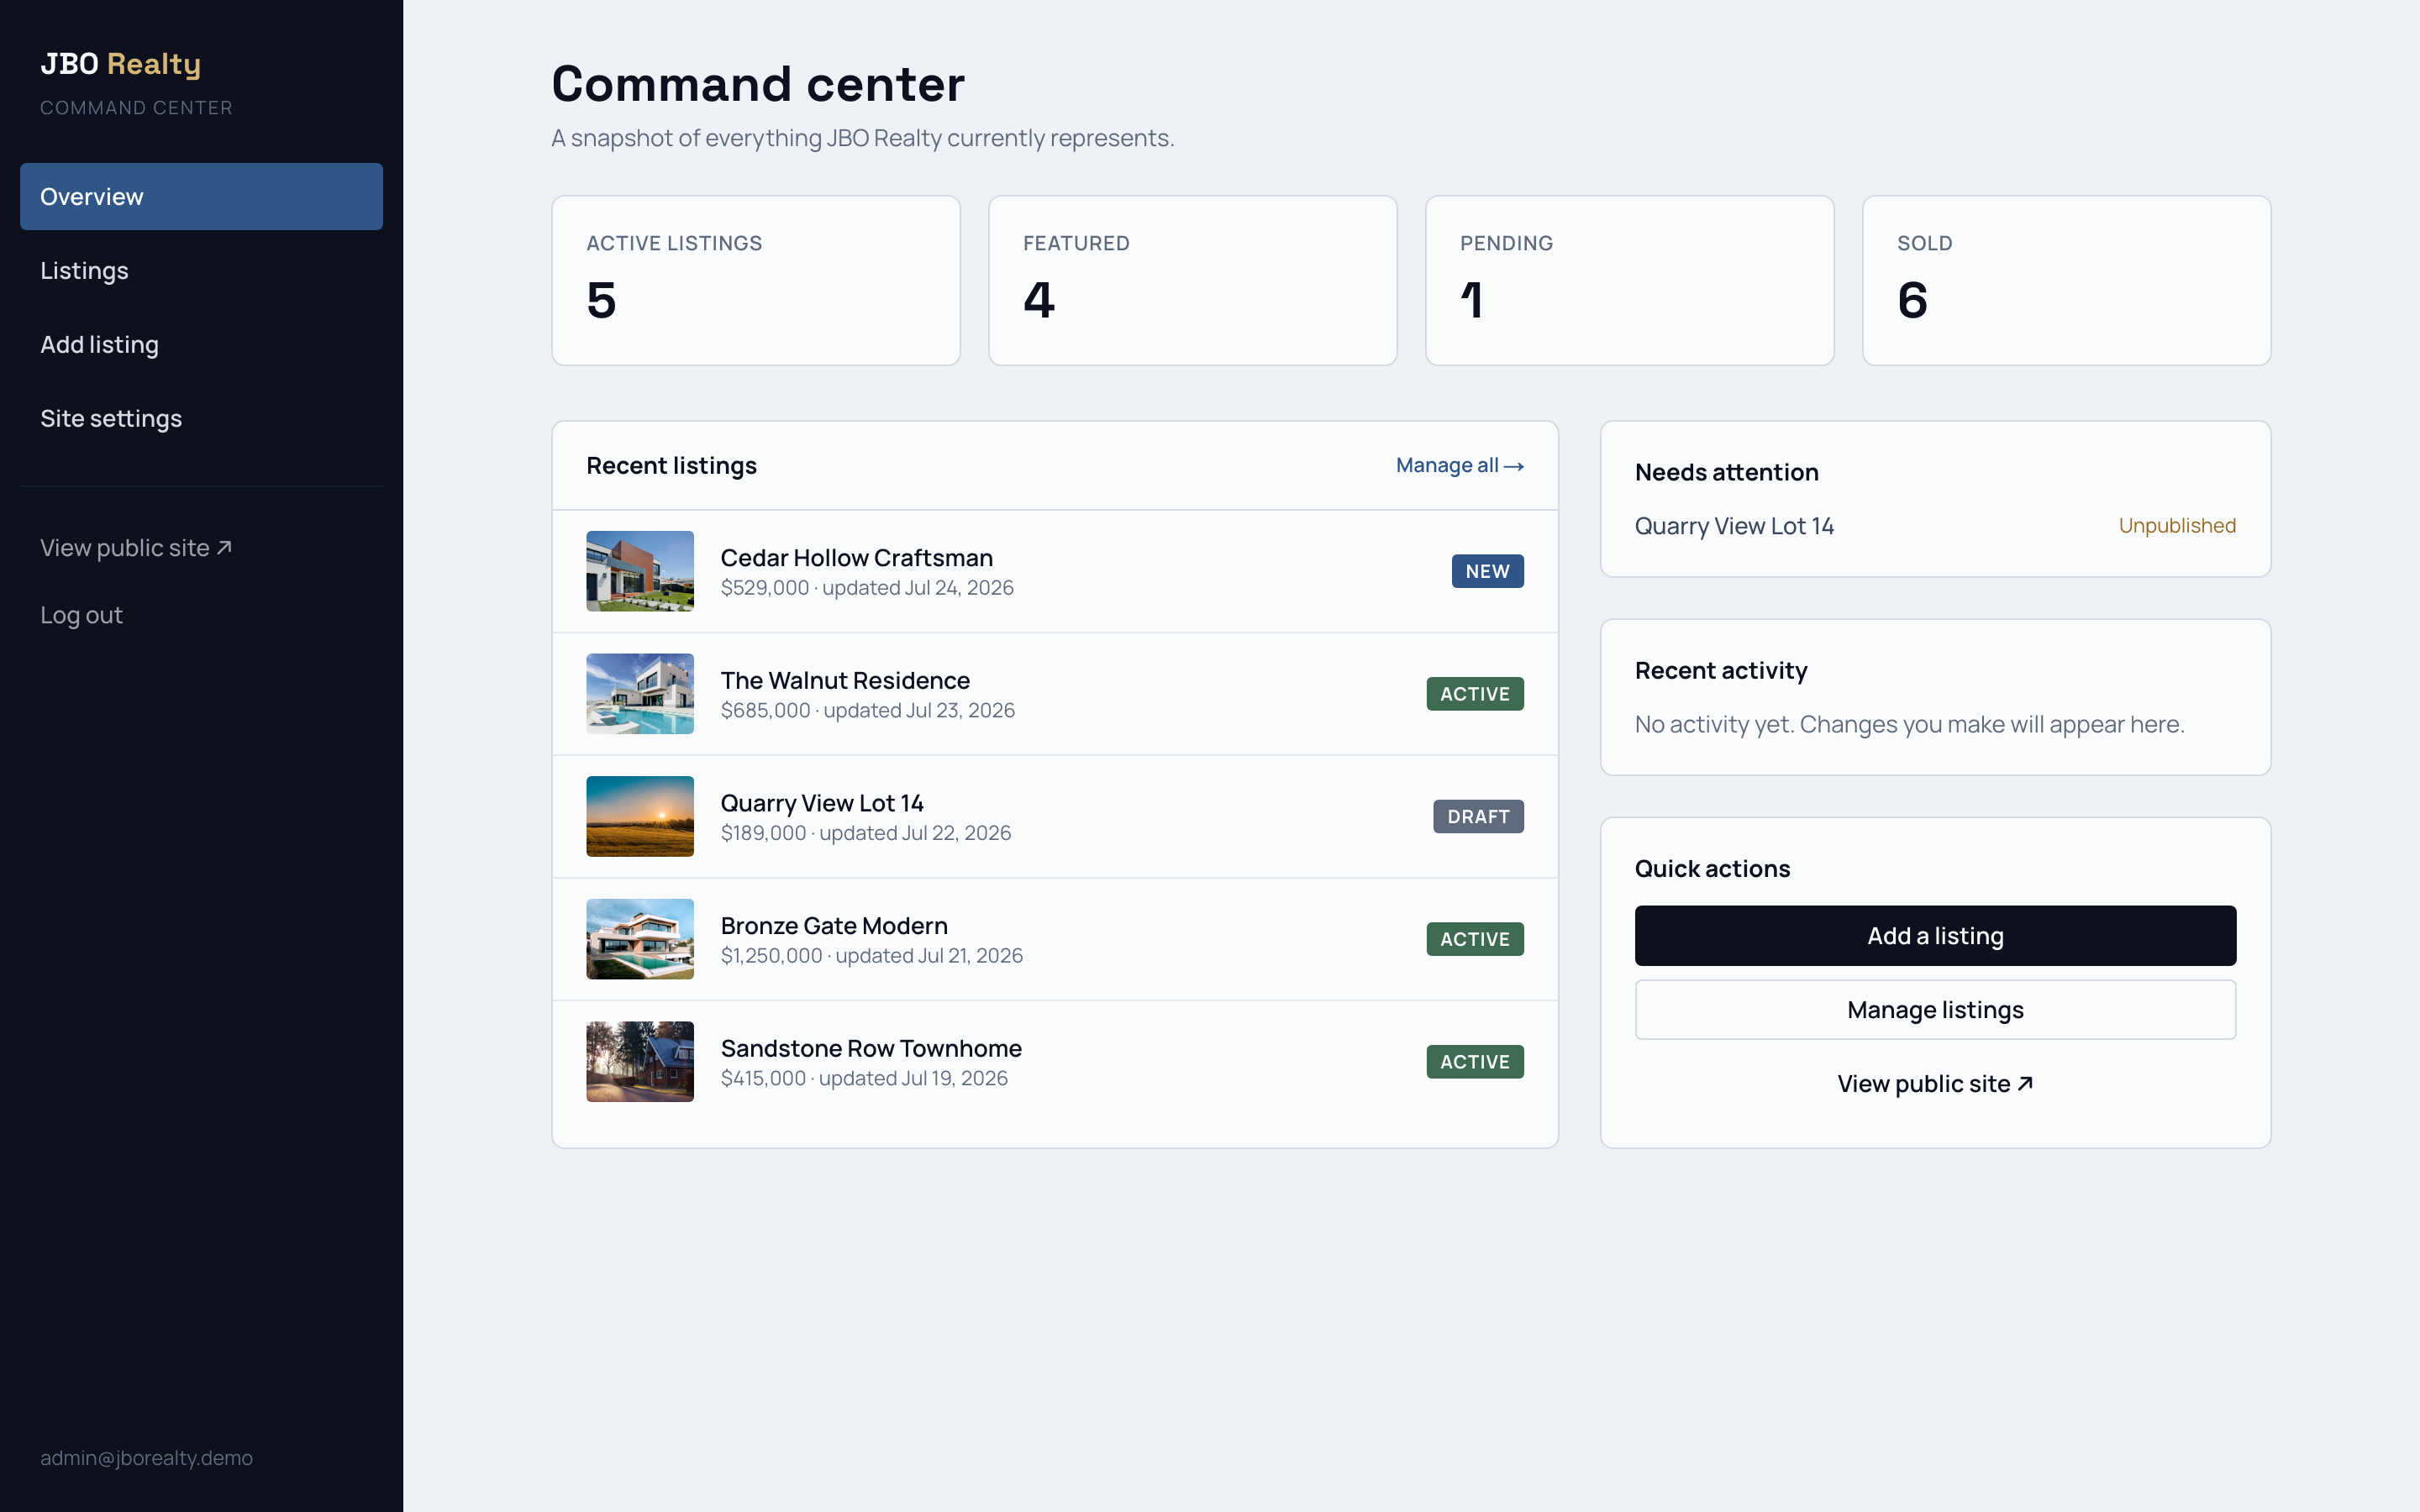The height and width of the screenshot is (1512, 2420).
Task: Click ACTIVE badge on Bronze Gate Modern
Action: [1475, 939]
